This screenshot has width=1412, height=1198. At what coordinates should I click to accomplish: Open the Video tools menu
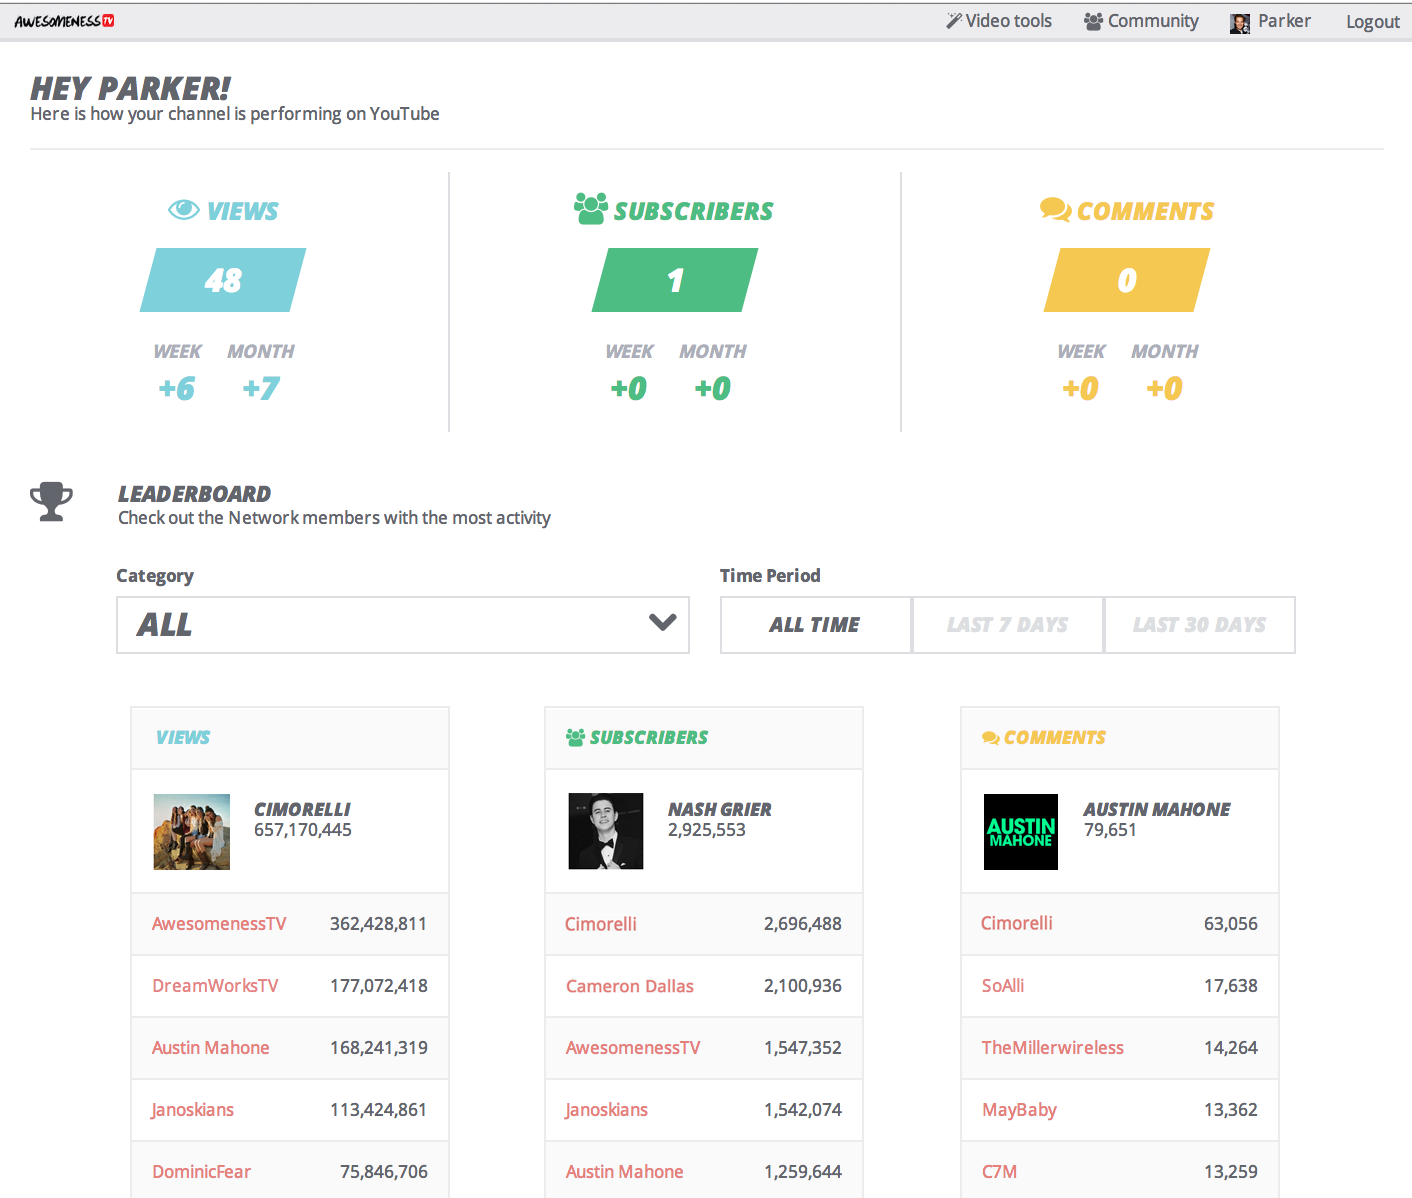point(999,21)
